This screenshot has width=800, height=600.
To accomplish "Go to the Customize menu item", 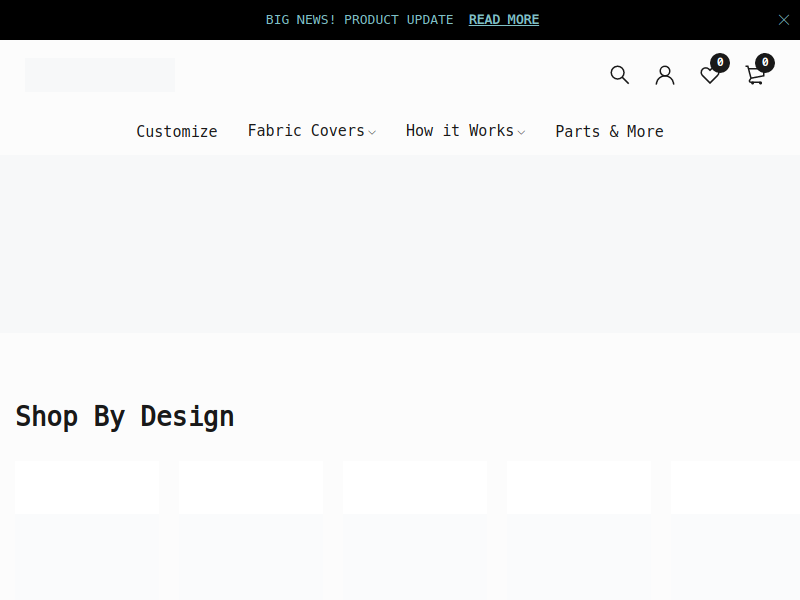I will [x=177, y=131].
